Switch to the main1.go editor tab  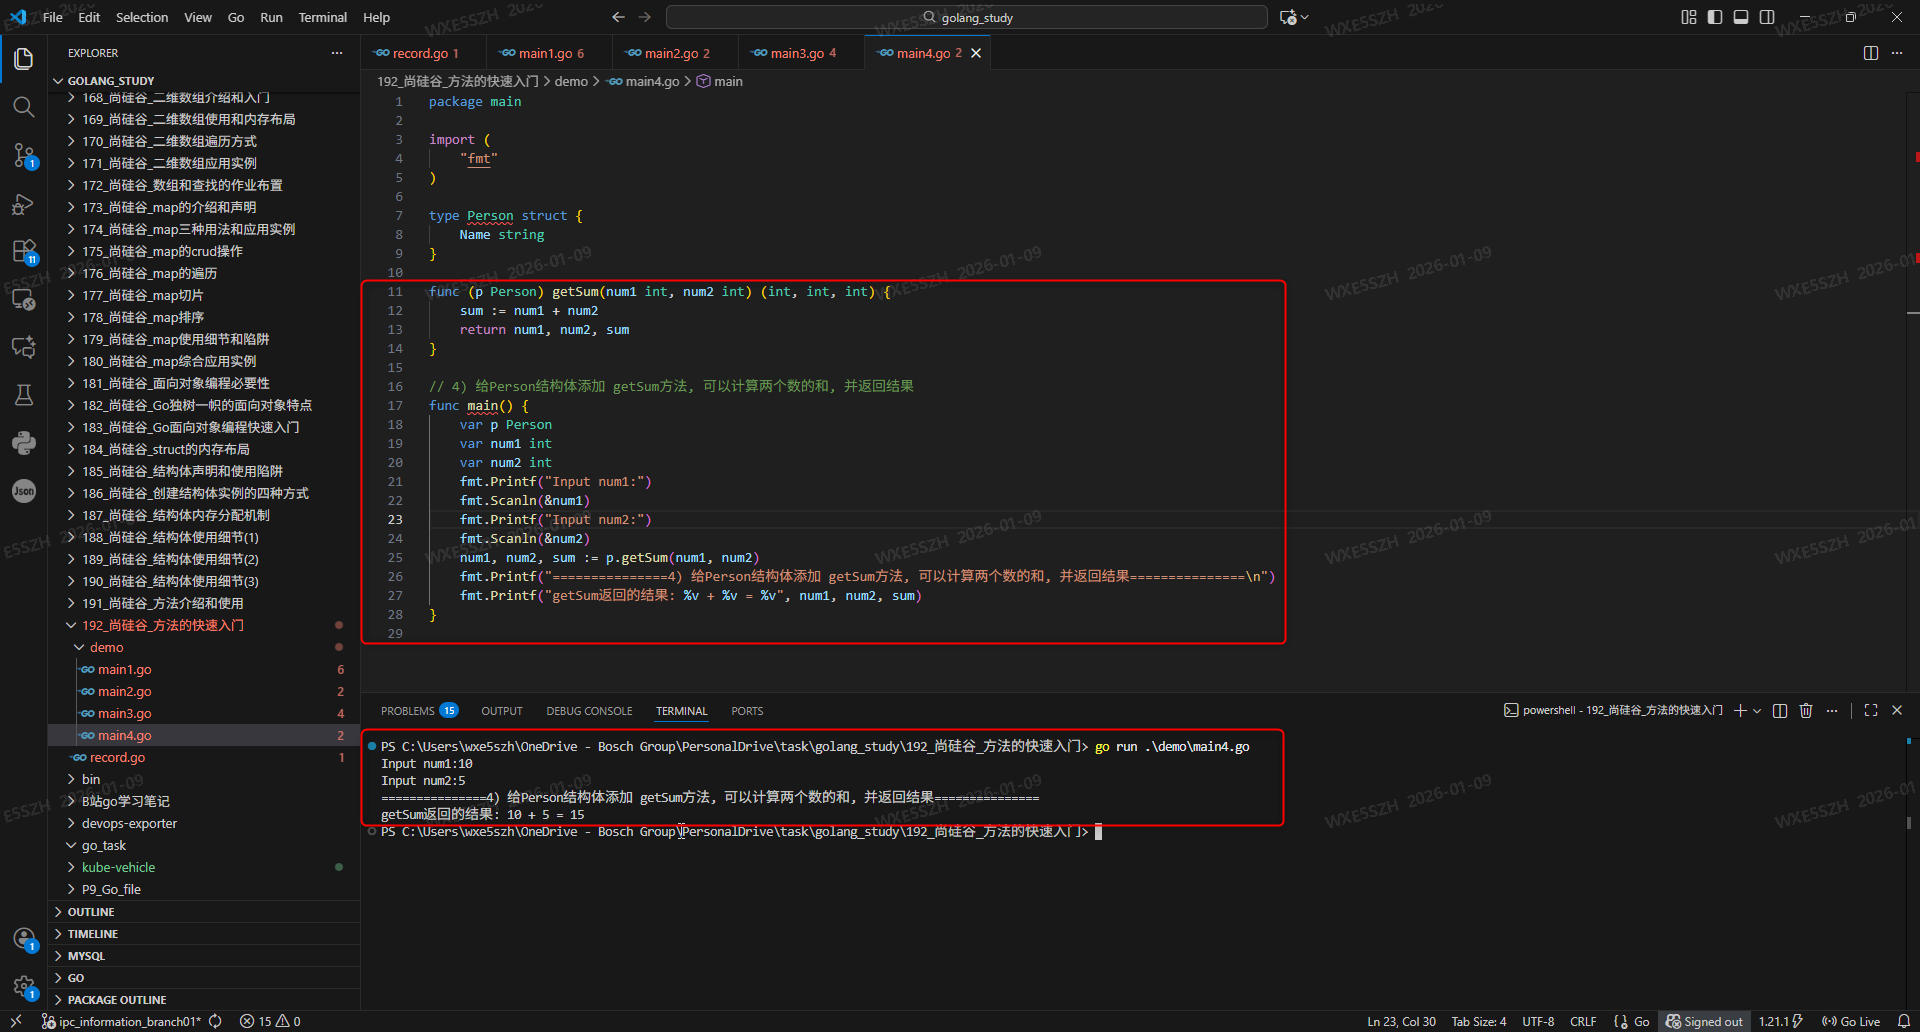(550, 53)
